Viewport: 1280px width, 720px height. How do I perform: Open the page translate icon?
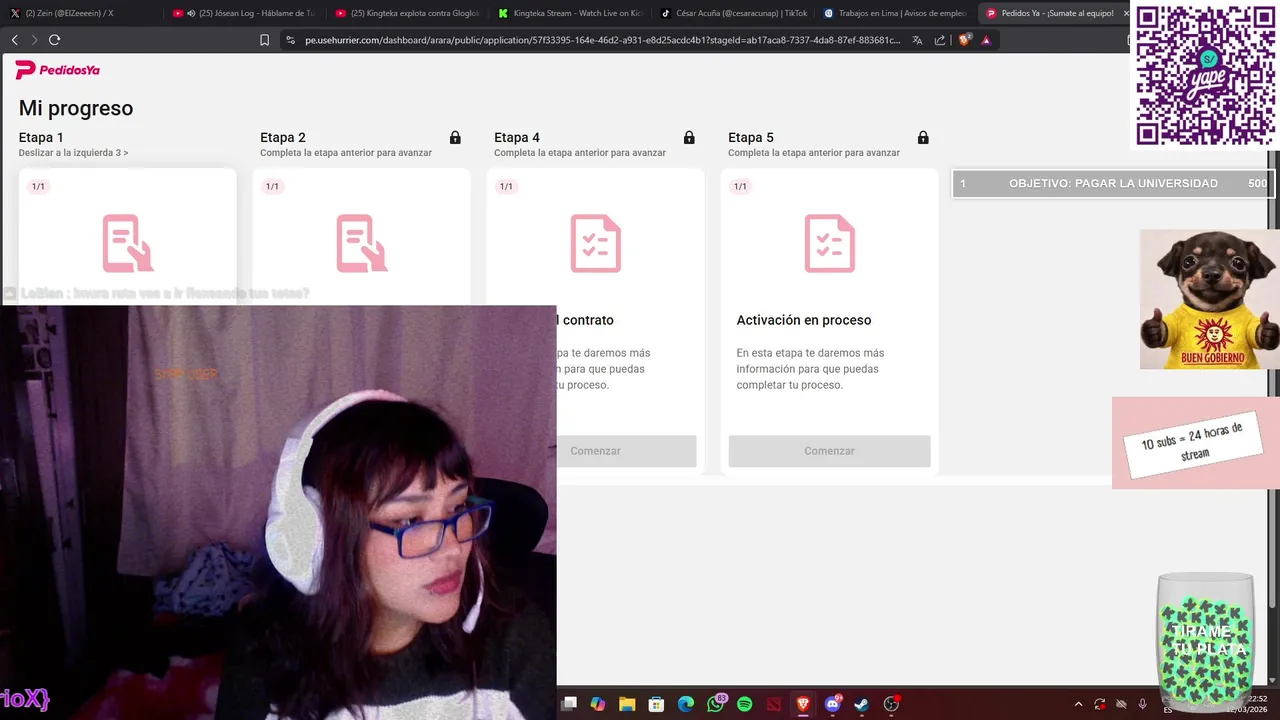click(917, 40)
